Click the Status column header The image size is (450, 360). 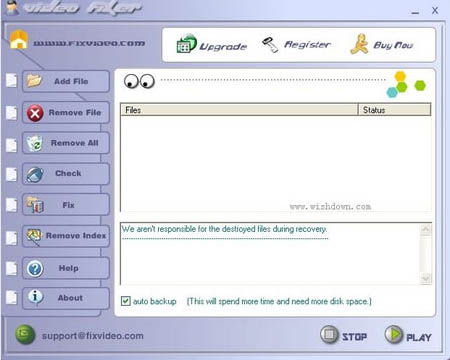394,110
